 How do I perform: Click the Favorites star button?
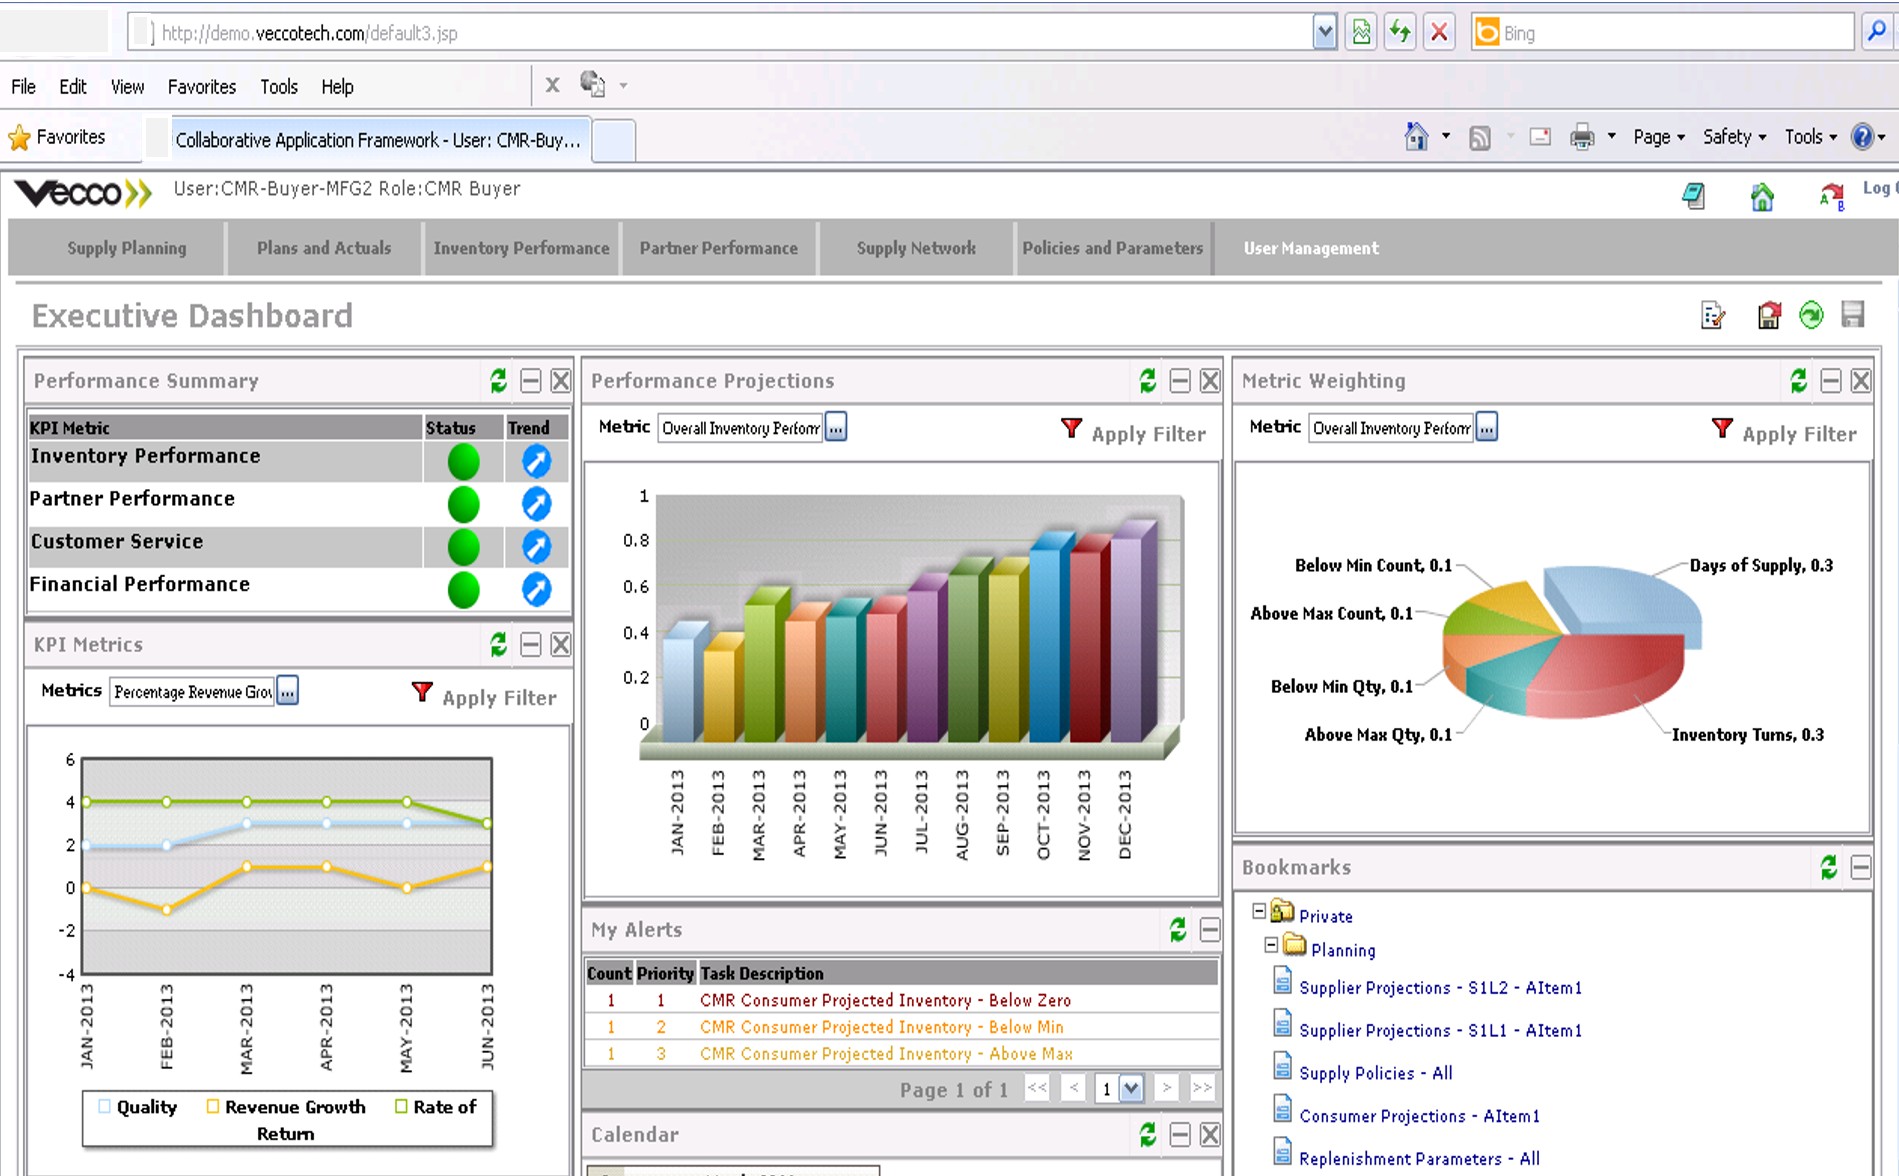[57, 137]
